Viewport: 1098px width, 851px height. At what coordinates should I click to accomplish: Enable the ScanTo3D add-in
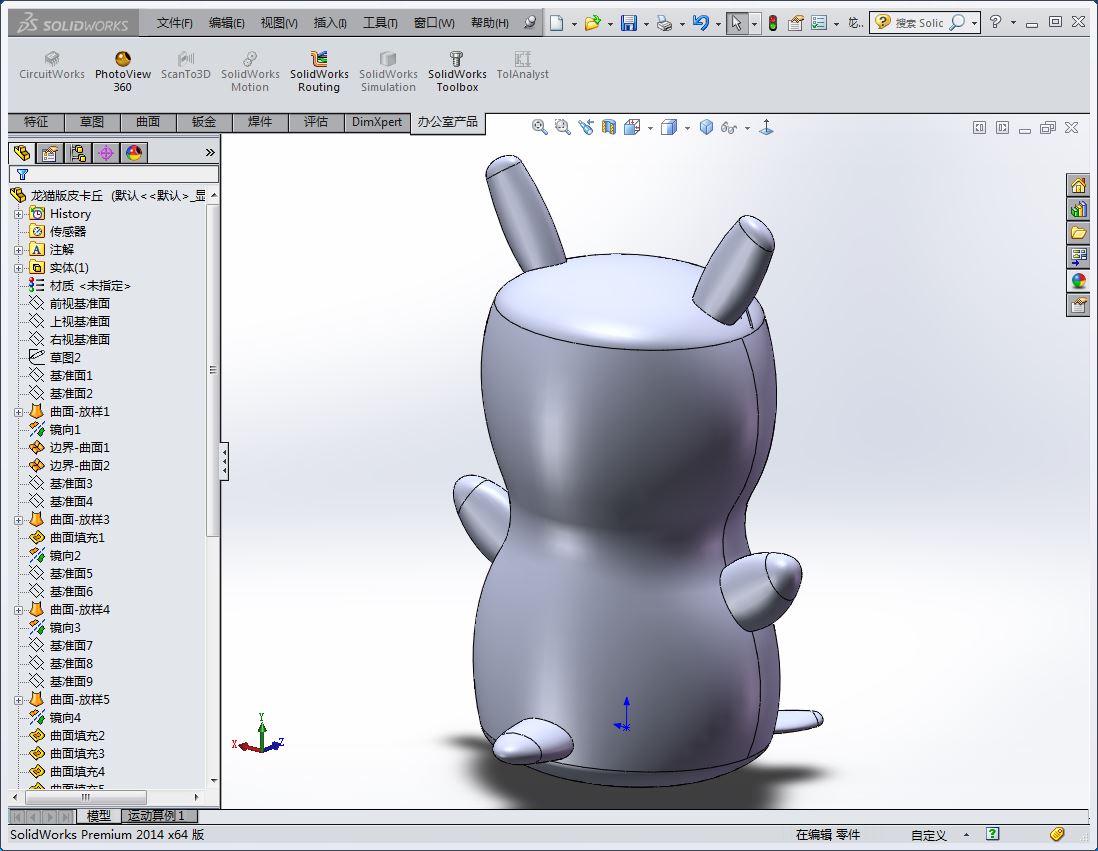coord(186,66)
